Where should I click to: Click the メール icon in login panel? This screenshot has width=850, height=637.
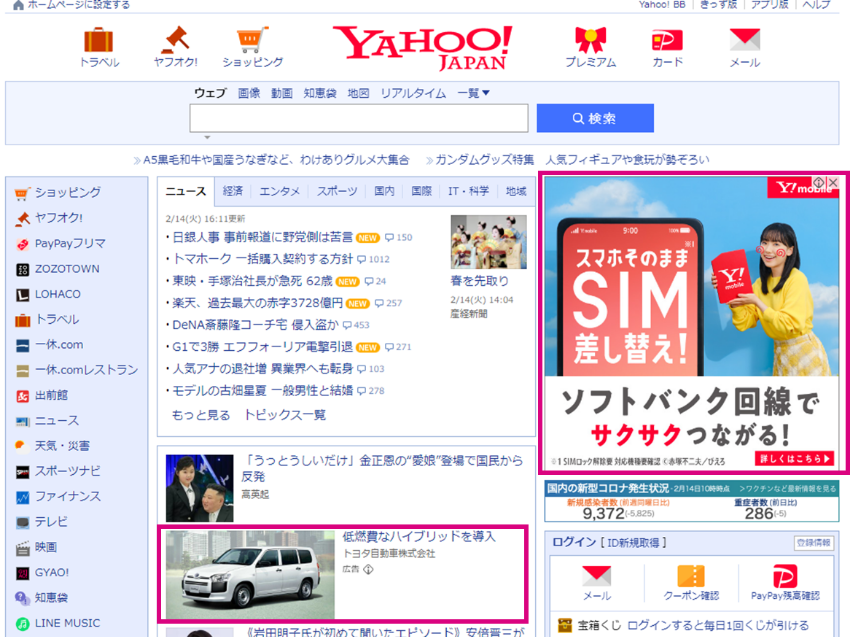click(596, 575)
